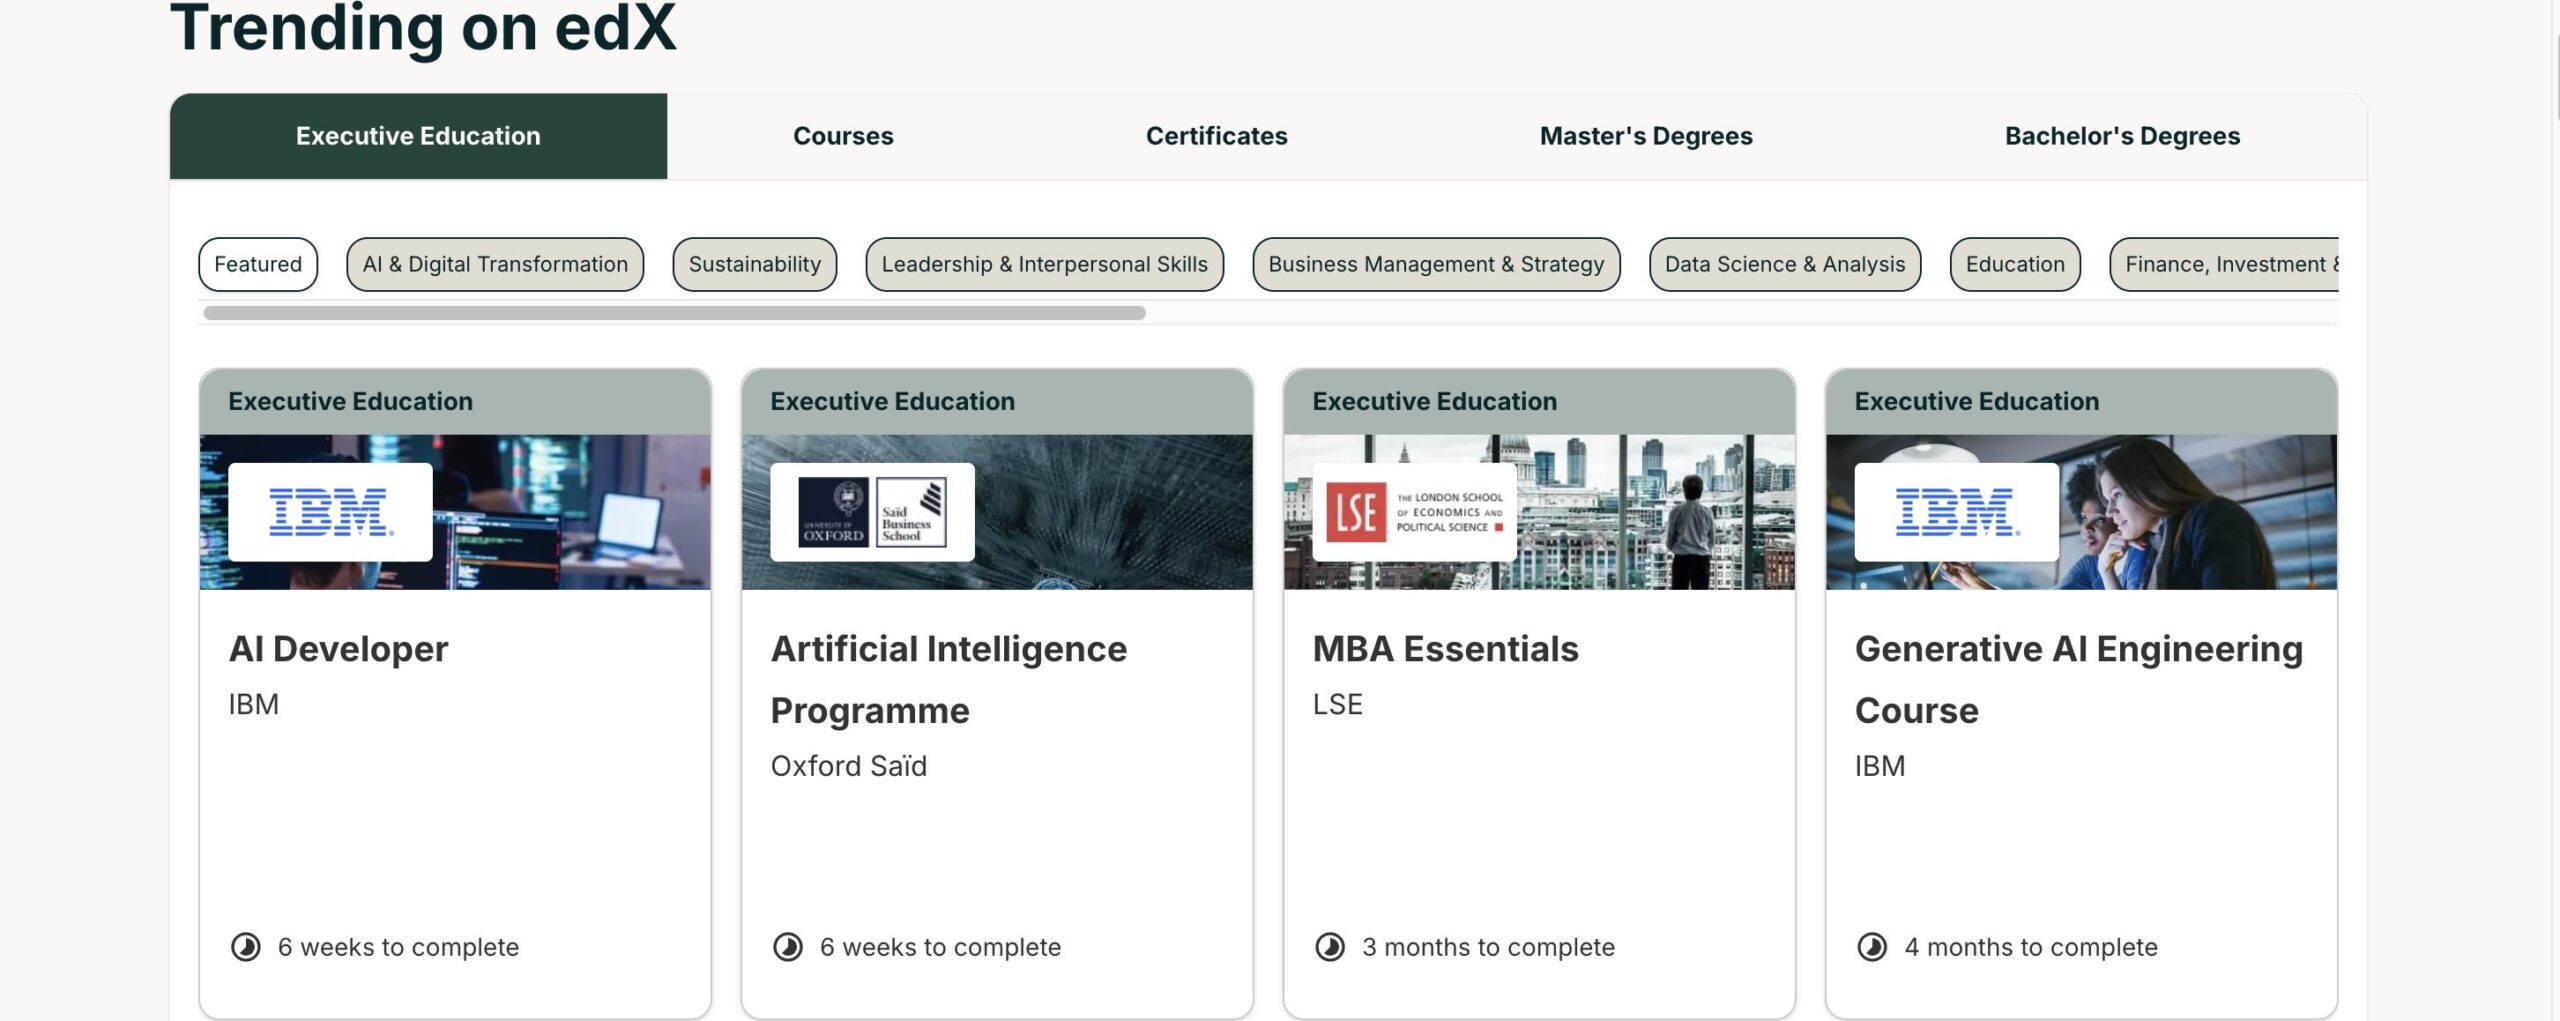Click the LSE logo on MBA Essentials card

pyautogui.click(x=1414, y=512)
